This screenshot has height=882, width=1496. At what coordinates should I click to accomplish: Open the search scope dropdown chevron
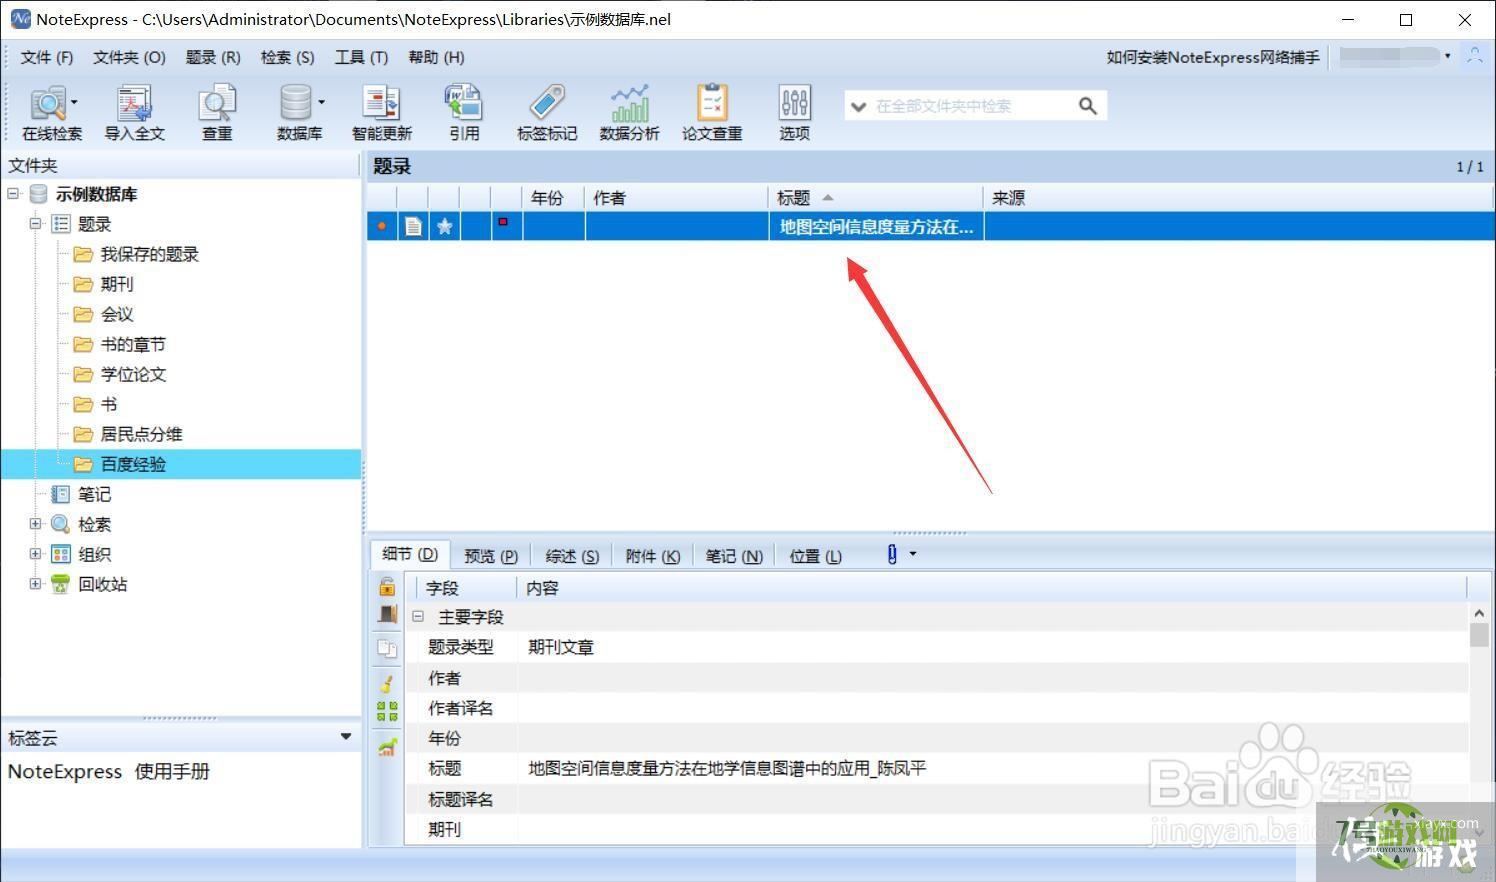click(858, 106)
